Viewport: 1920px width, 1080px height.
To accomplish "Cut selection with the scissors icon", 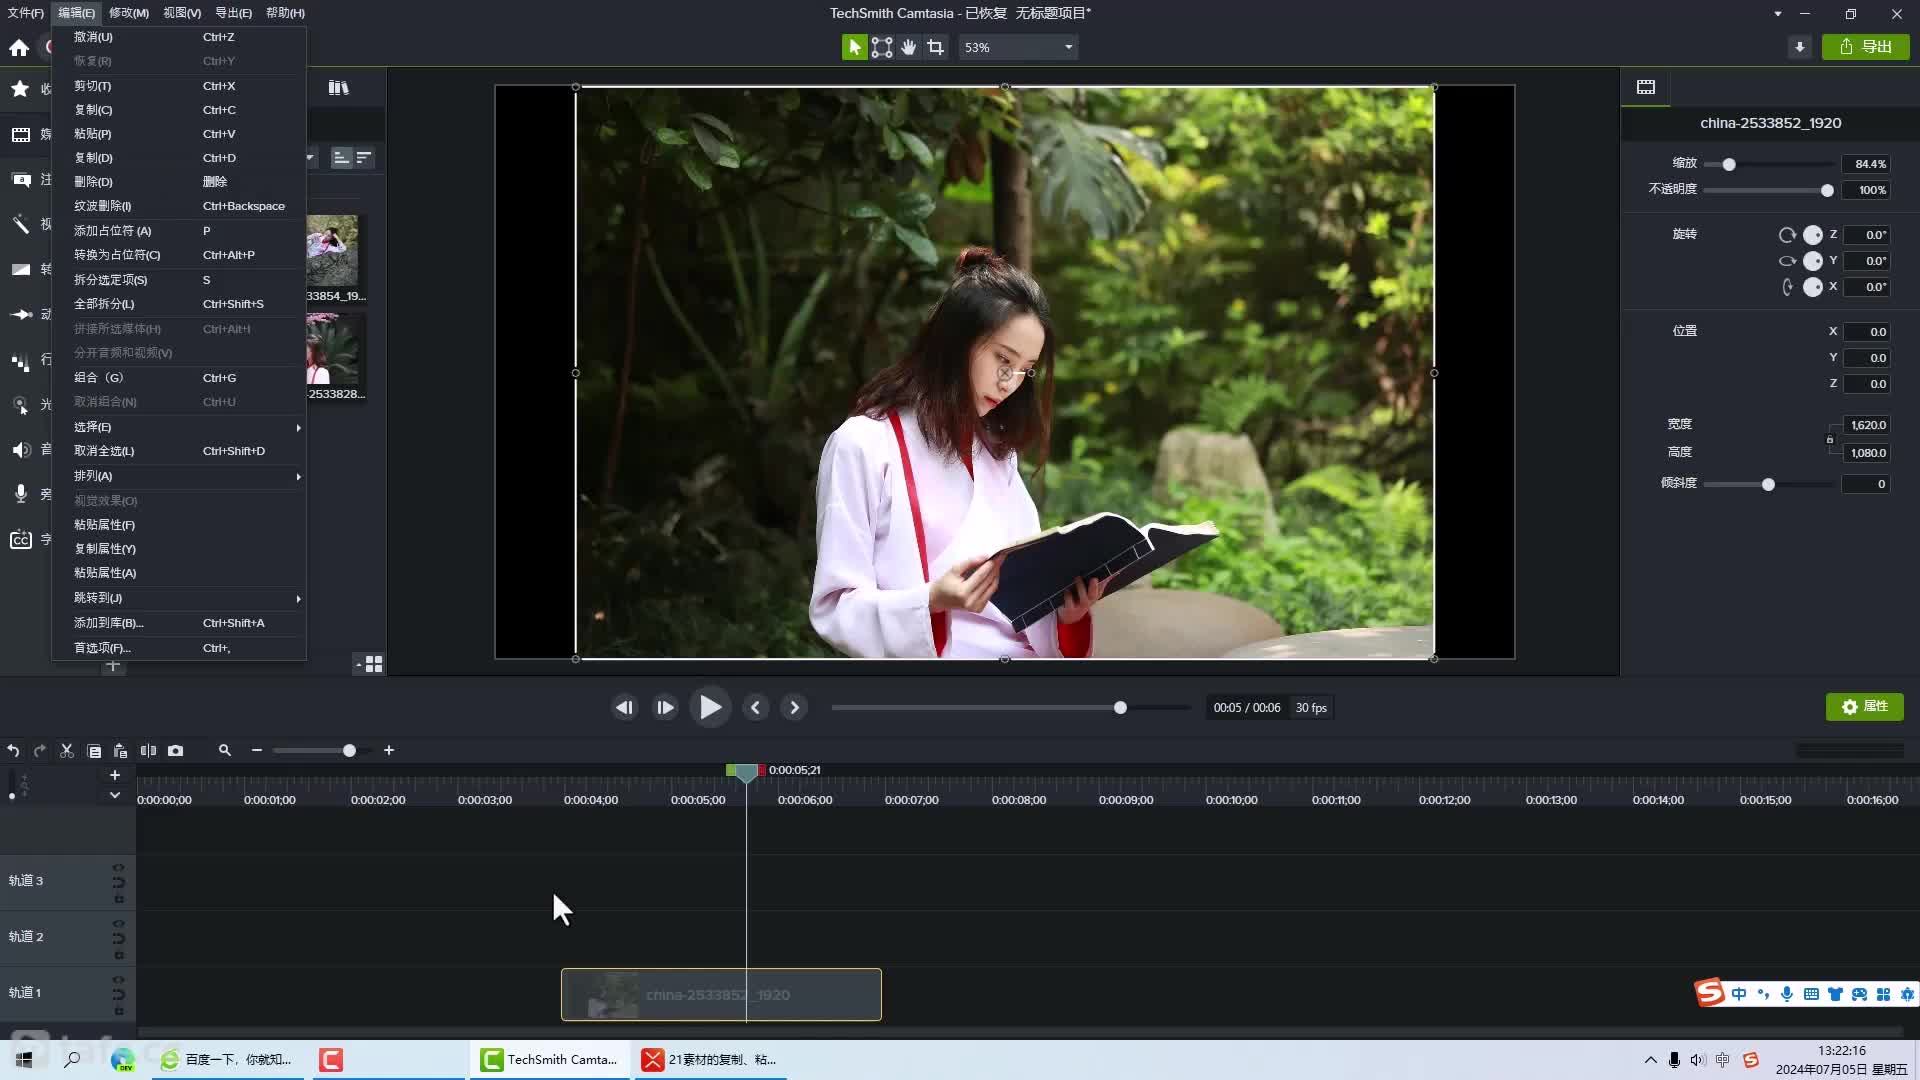I will click(x=67, y=750).
